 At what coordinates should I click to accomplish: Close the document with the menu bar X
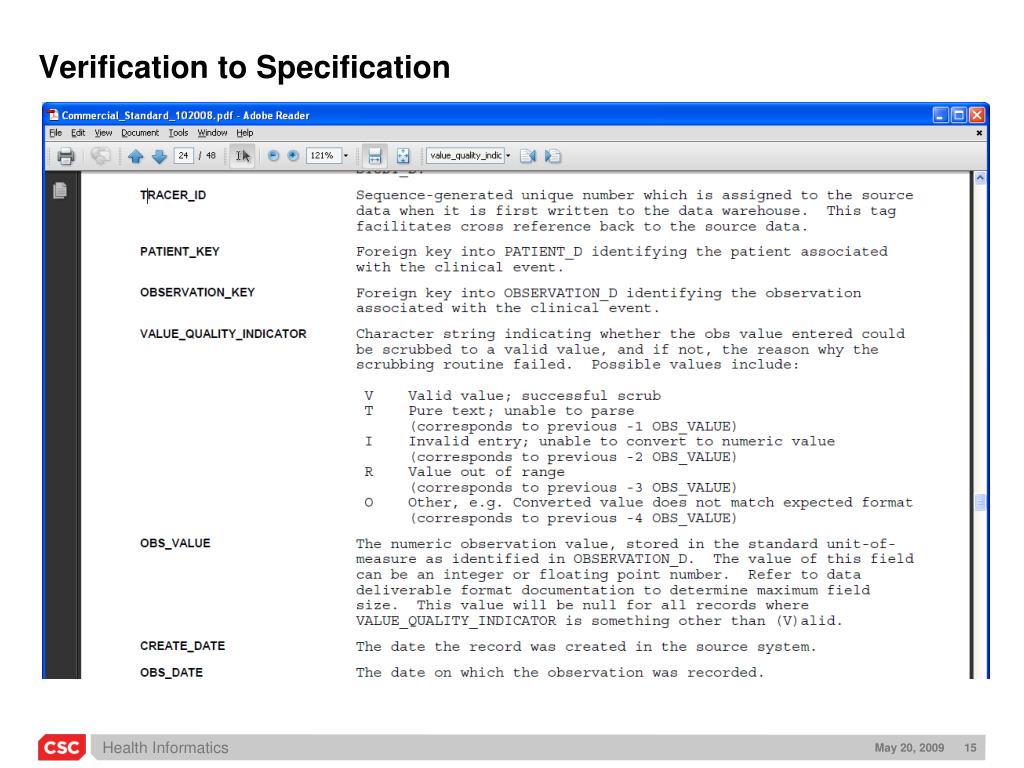(x=979, y=133)
